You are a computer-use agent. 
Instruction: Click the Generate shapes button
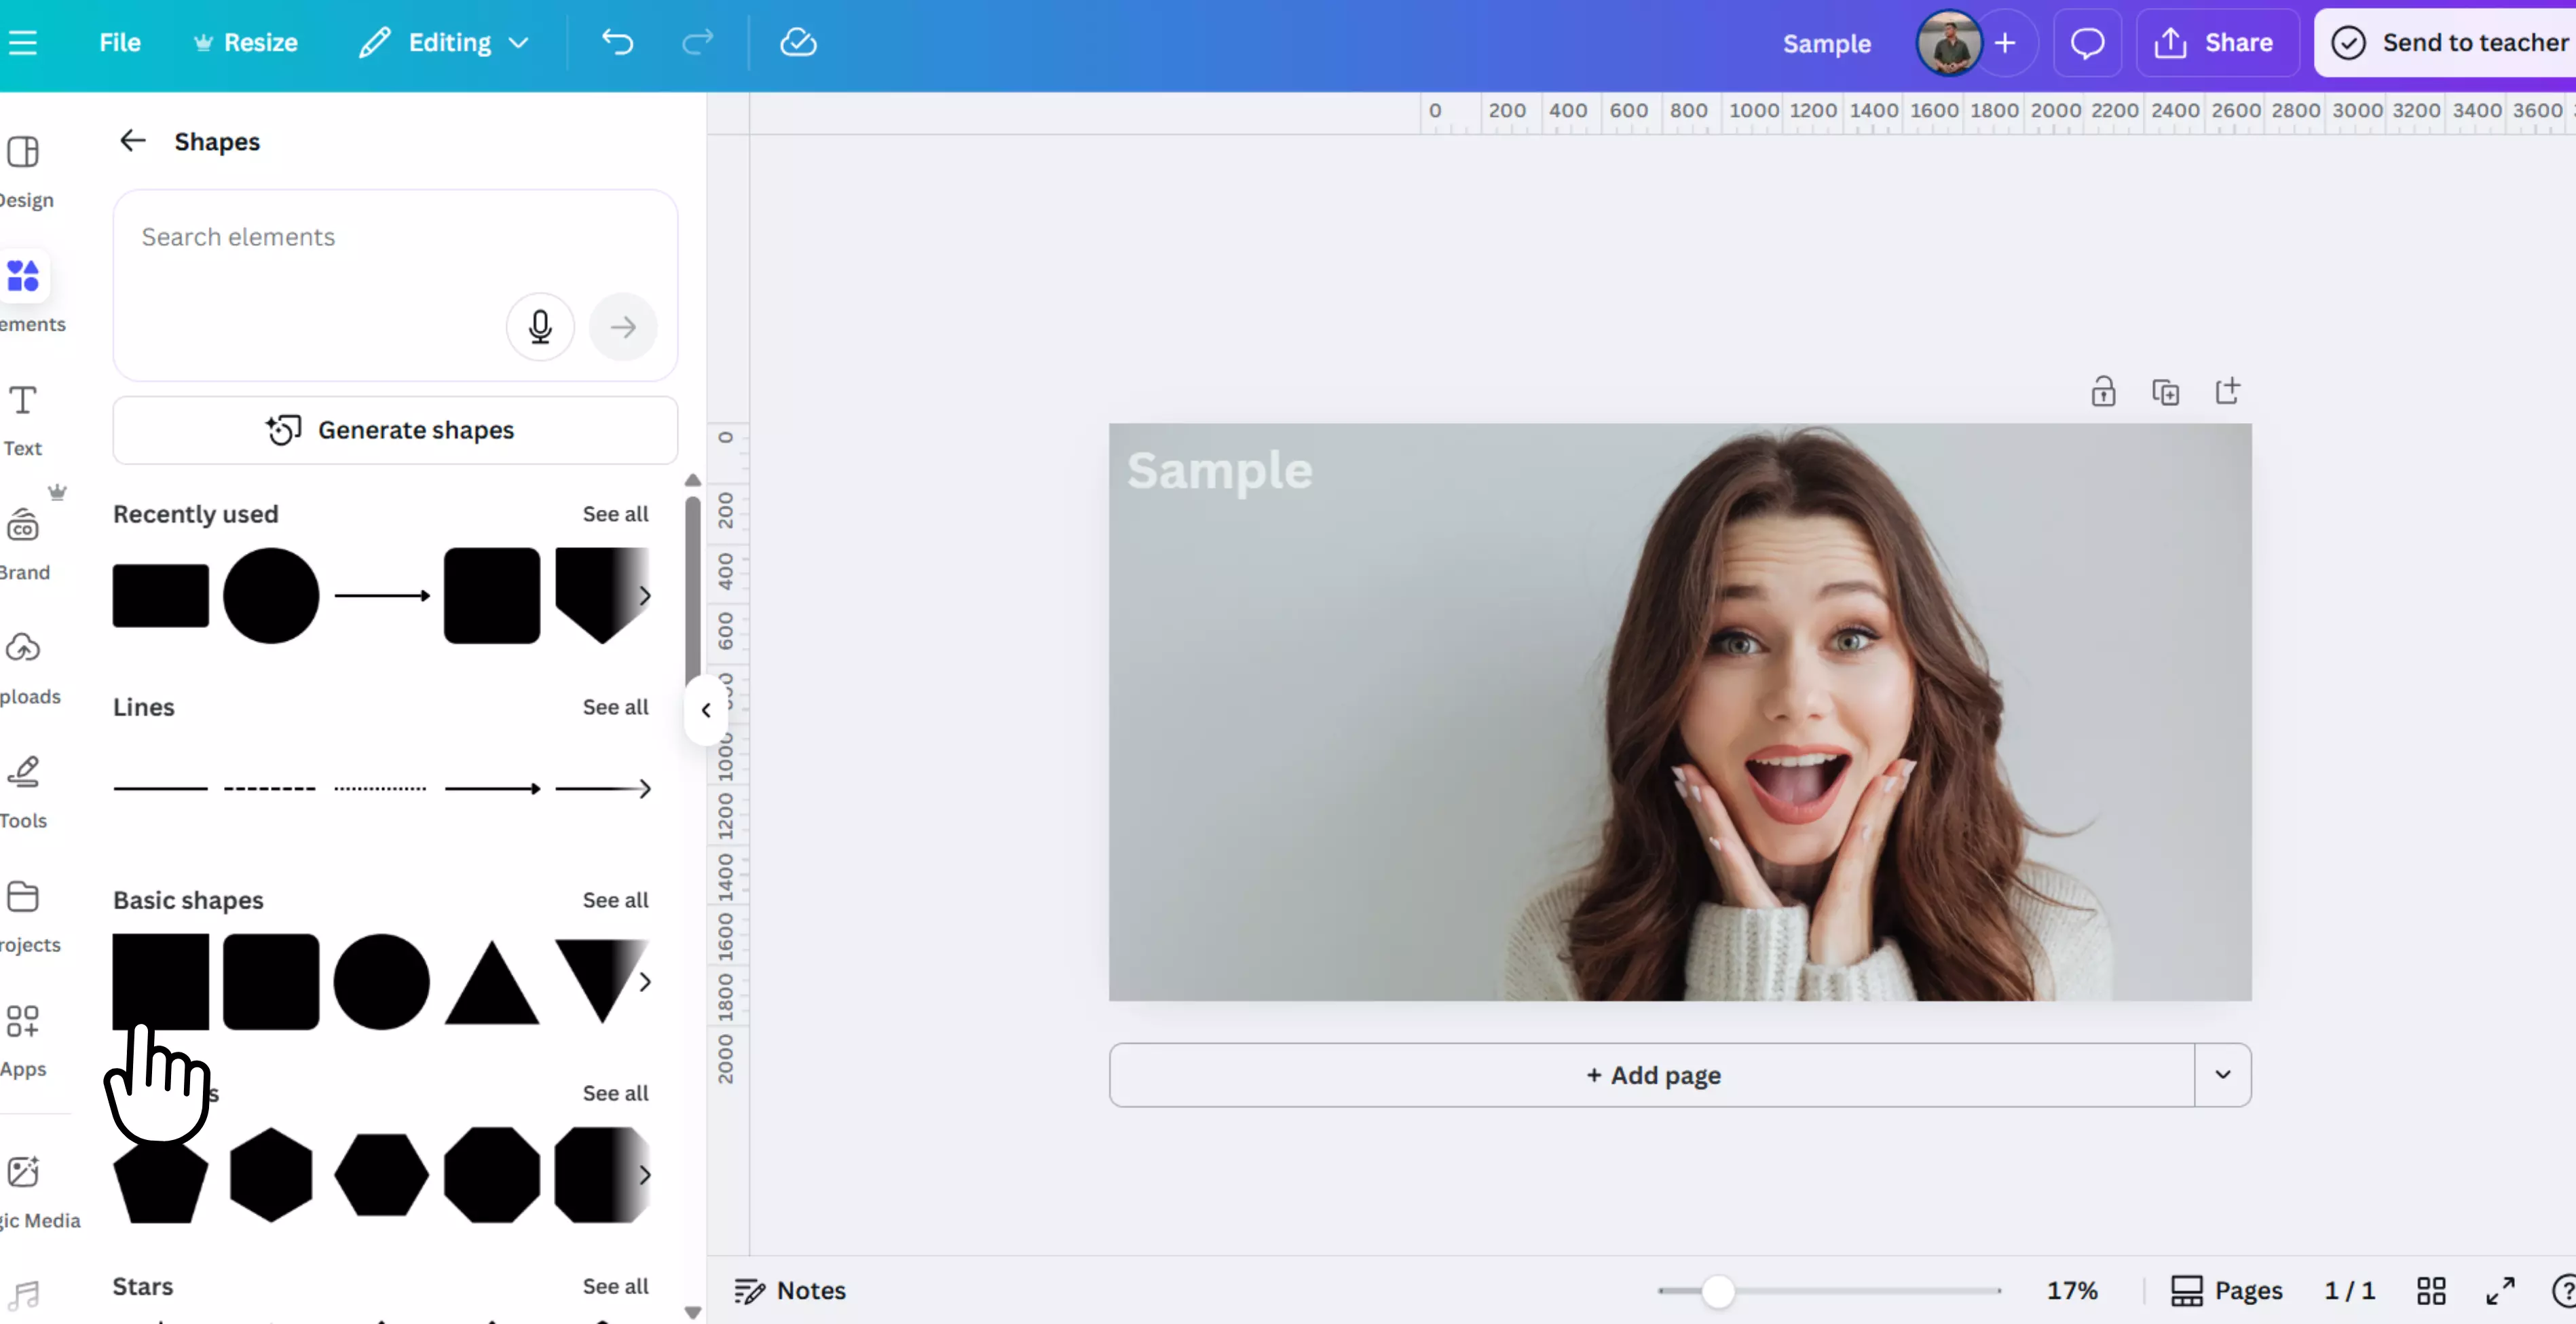(x=395, y=430)
